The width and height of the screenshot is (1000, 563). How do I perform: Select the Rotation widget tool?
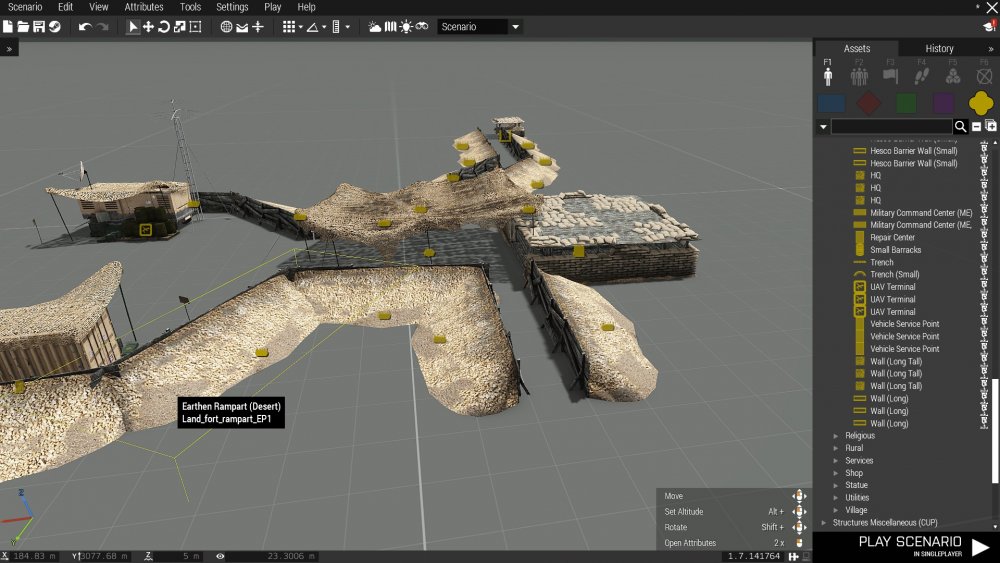(164, 27)
